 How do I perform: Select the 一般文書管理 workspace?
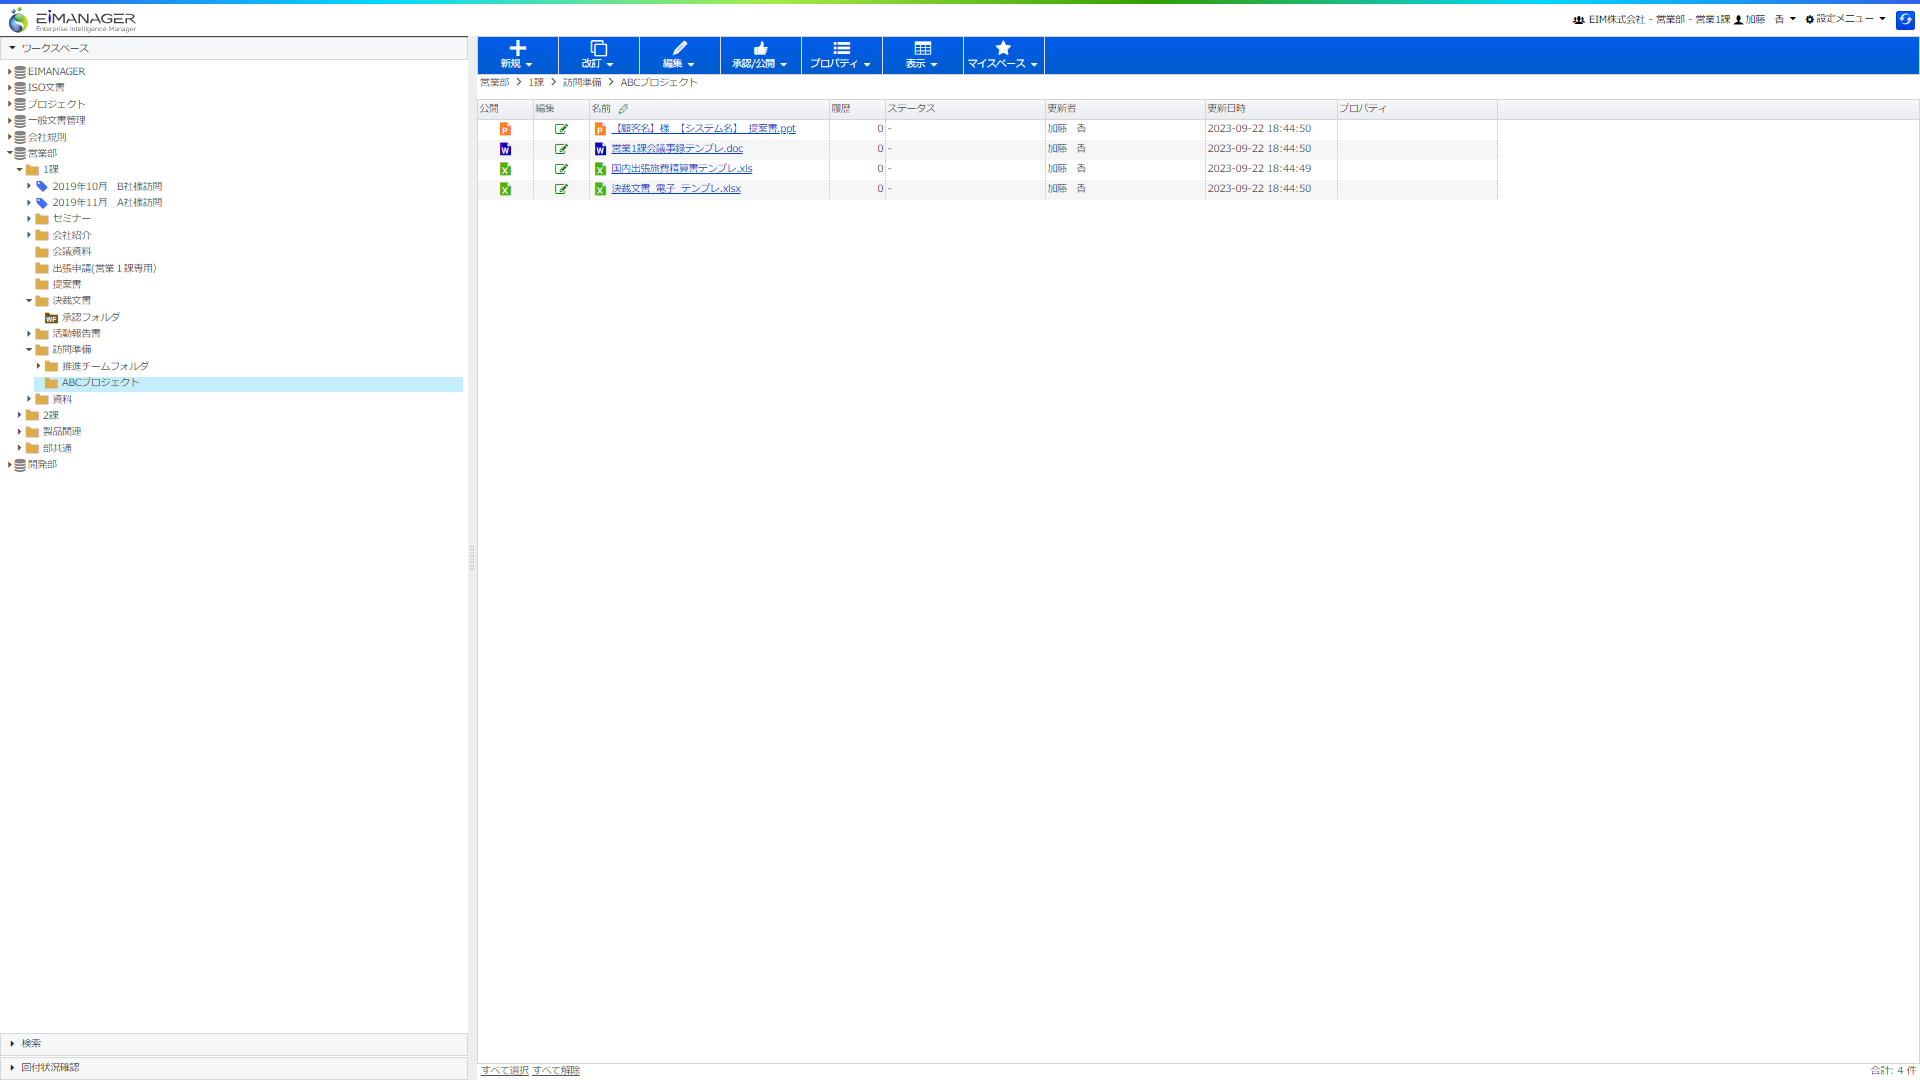point(56,121)
